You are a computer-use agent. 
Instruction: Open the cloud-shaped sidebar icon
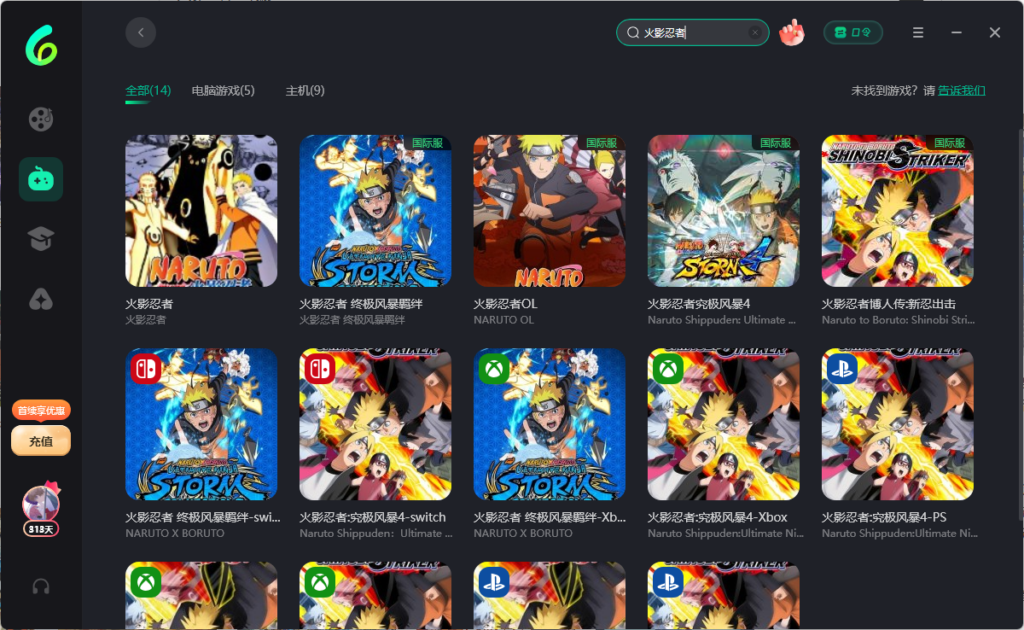click(40, 299)
